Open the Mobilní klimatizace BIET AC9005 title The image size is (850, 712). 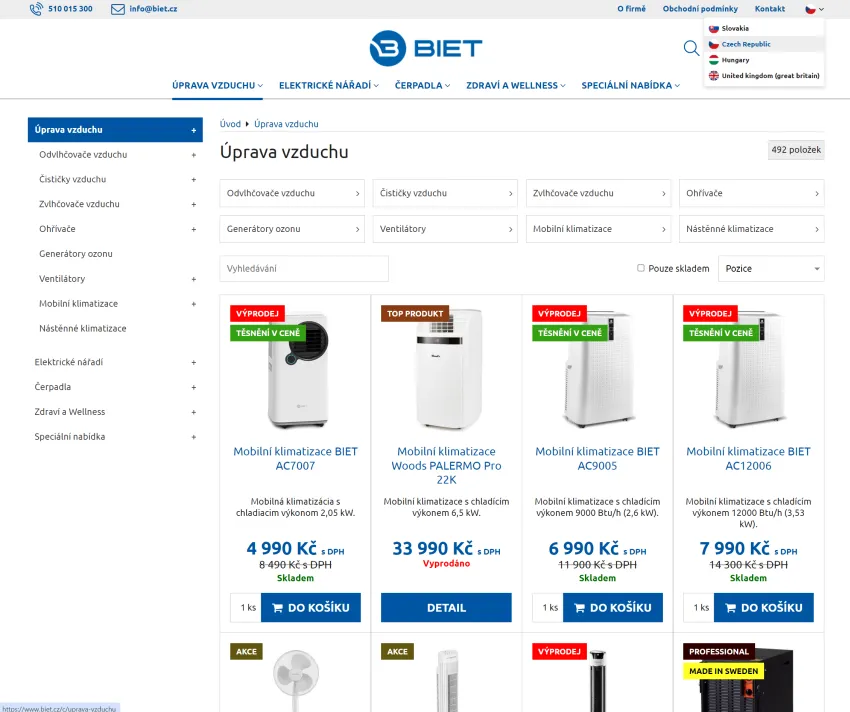597,458
